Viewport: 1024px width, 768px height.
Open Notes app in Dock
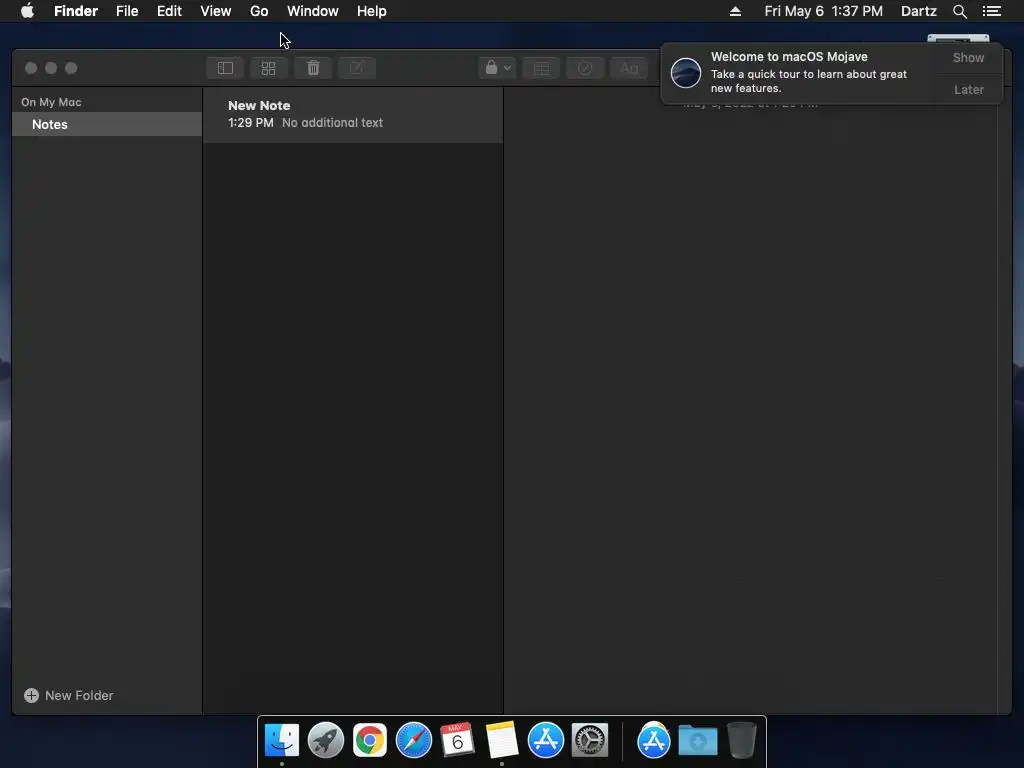[502, 740]
